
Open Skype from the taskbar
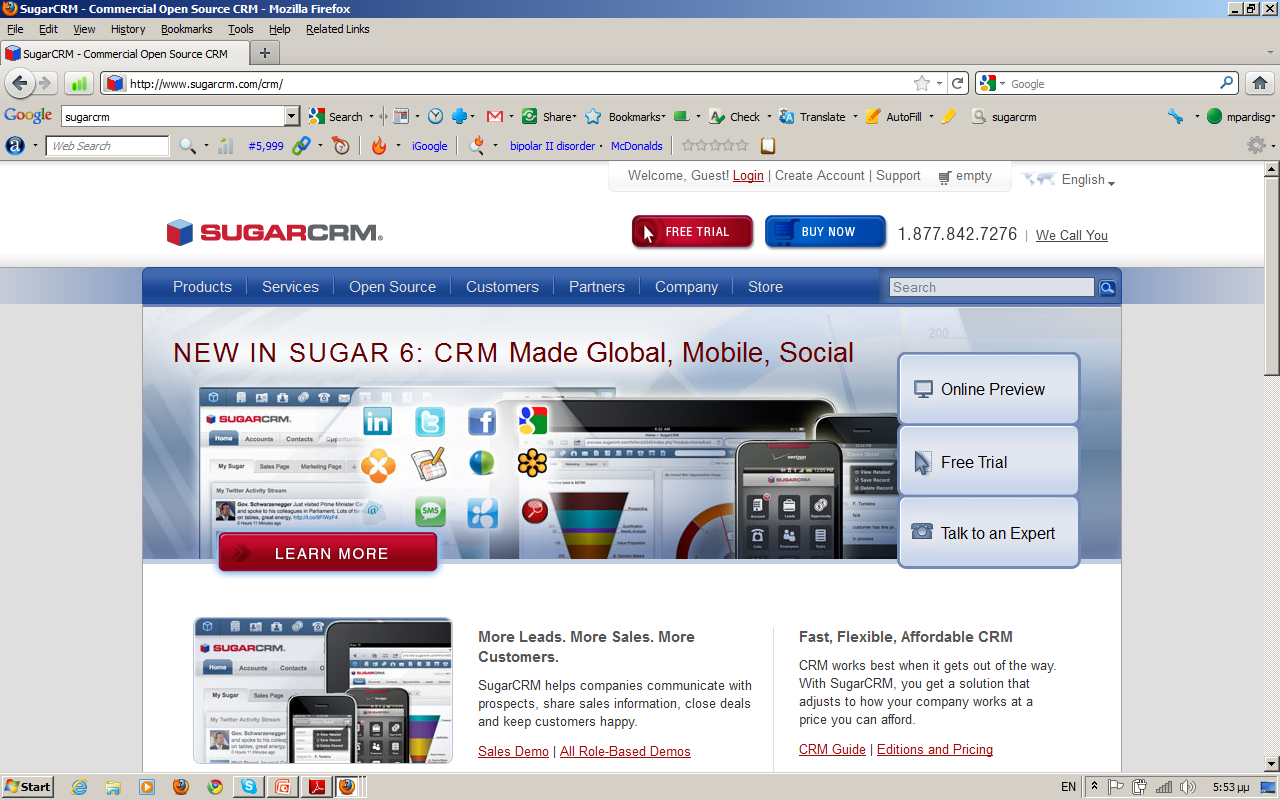coord(248,787)
